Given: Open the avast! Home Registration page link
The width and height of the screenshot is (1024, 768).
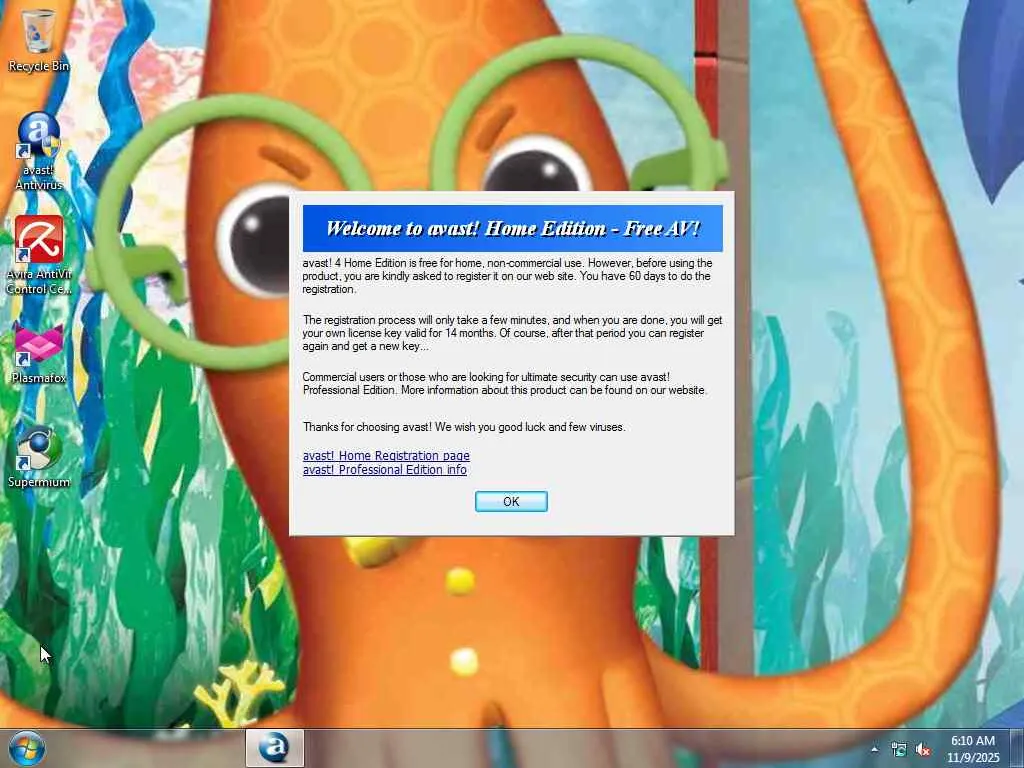Looking at the screenshot, I should click(386, 455).
